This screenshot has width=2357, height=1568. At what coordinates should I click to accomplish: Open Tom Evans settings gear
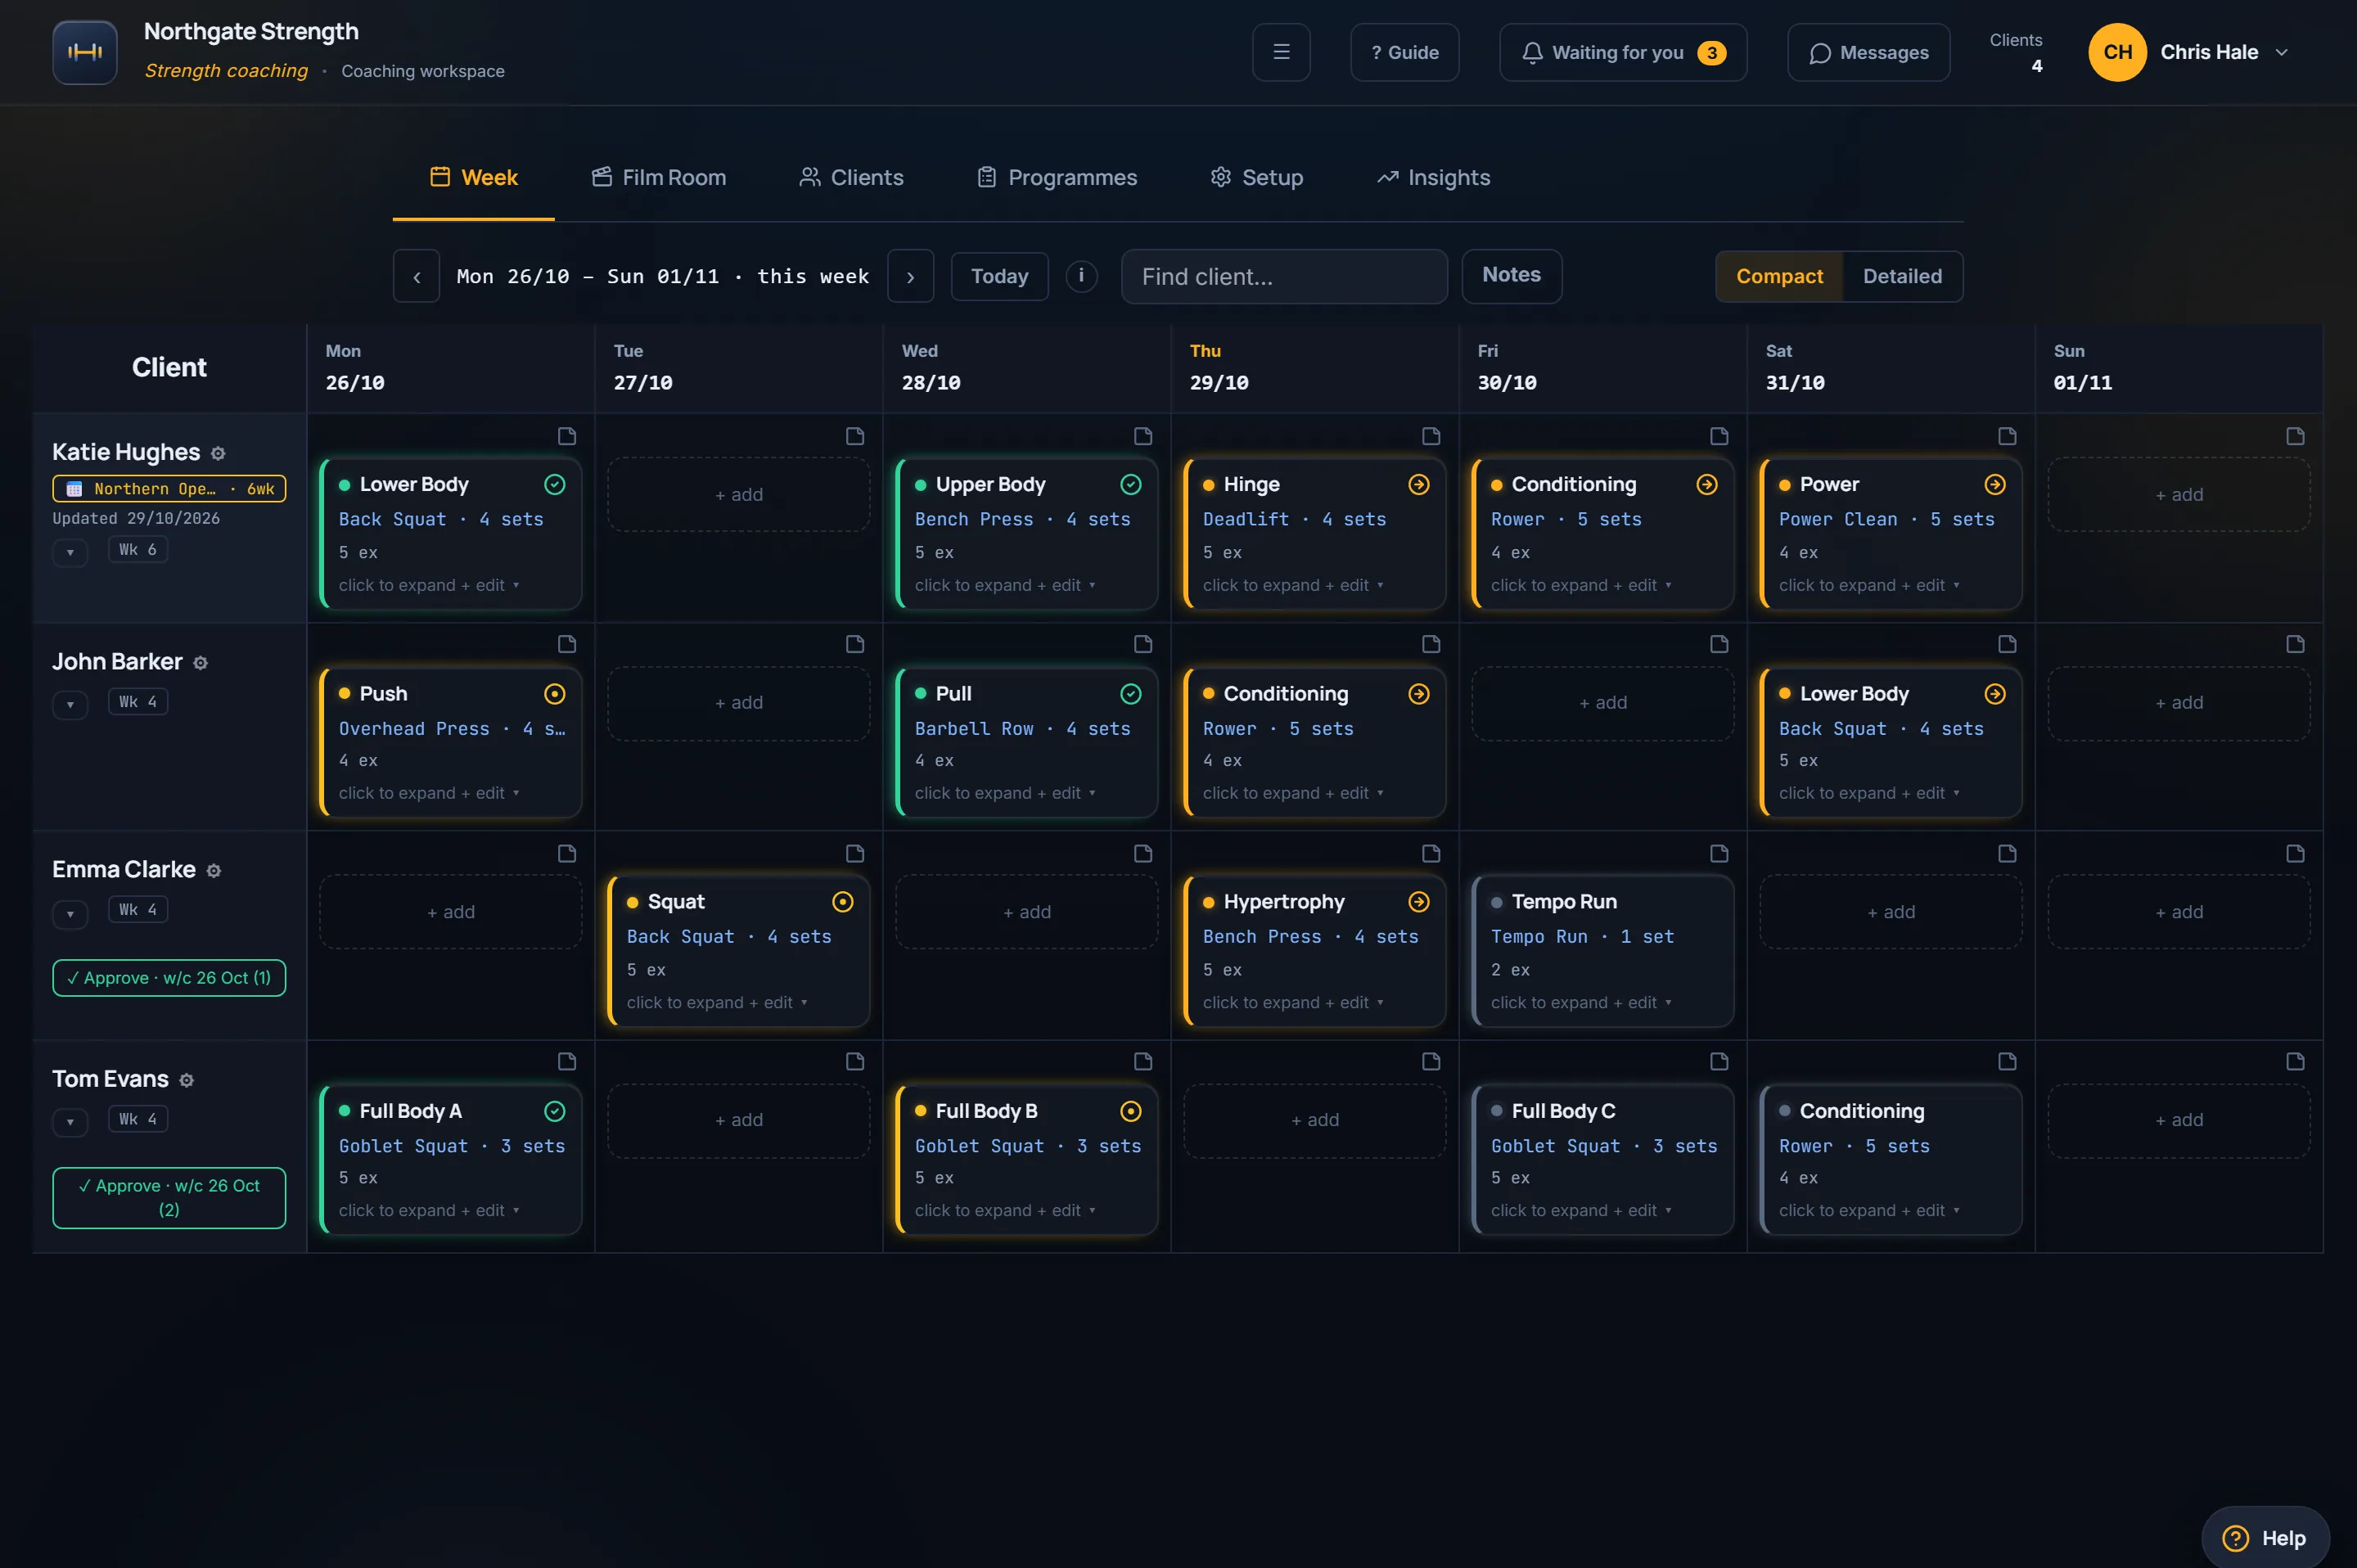[186, 1080]
